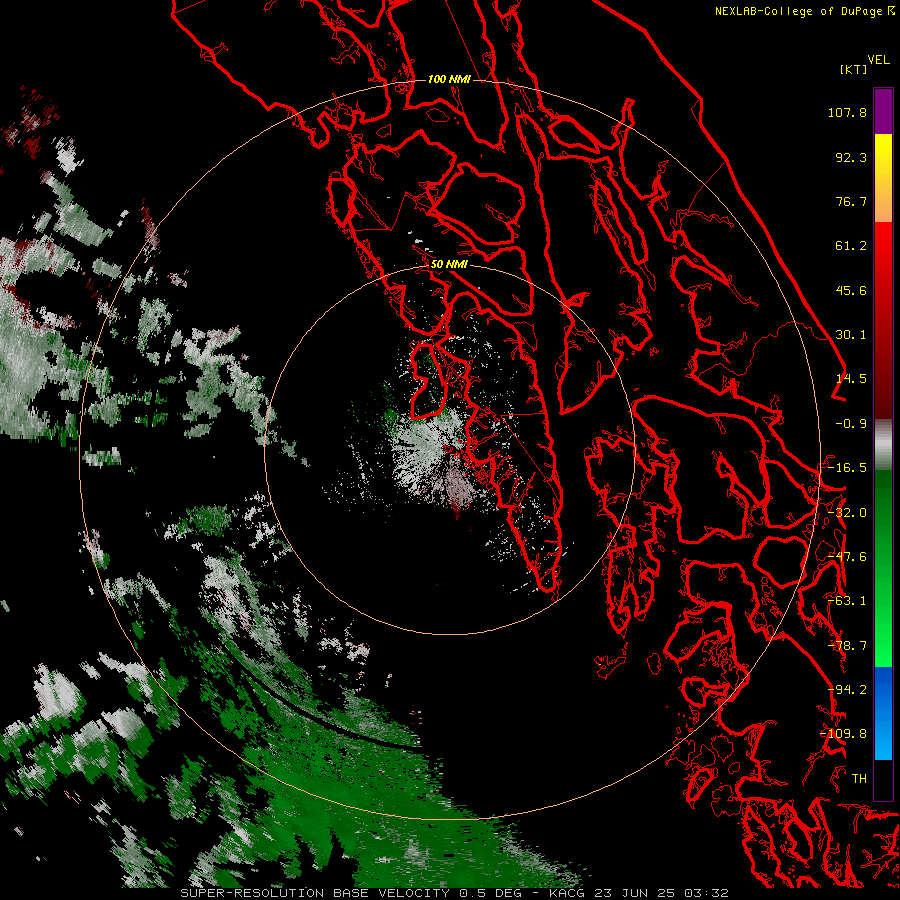900x900 pixels.
Task: Click the -109.8 legend value
Action: (843, 734)
